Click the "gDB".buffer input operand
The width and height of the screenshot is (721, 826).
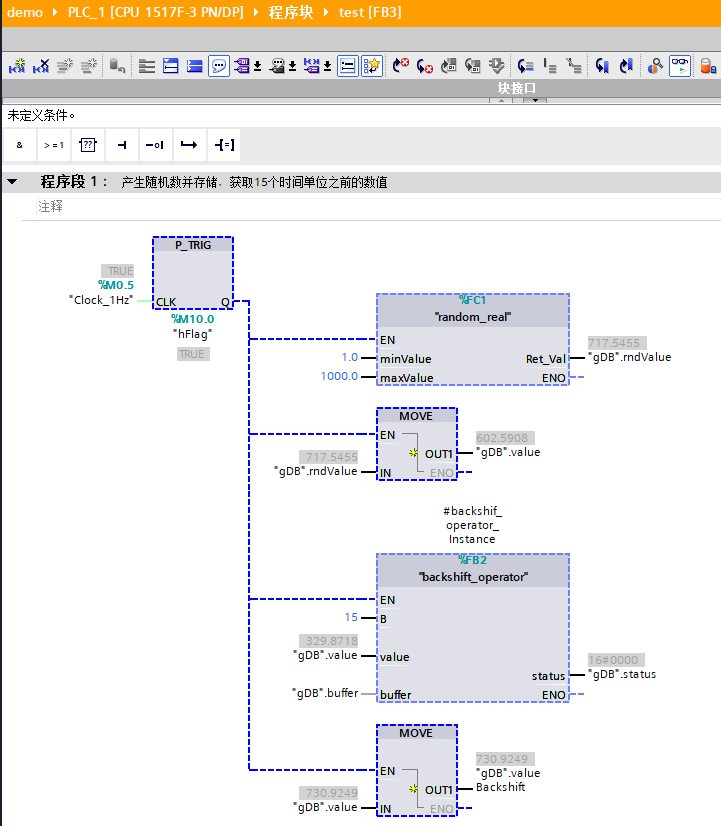tap(325, 693)
